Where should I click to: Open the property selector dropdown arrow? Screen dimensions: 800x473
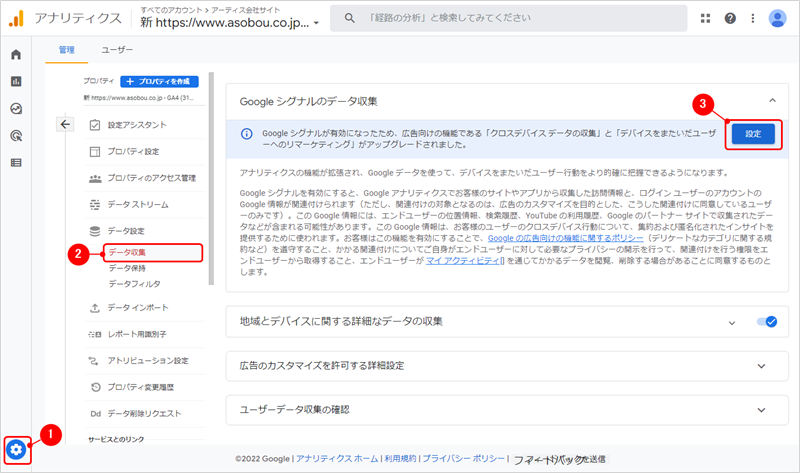[316, 23]
